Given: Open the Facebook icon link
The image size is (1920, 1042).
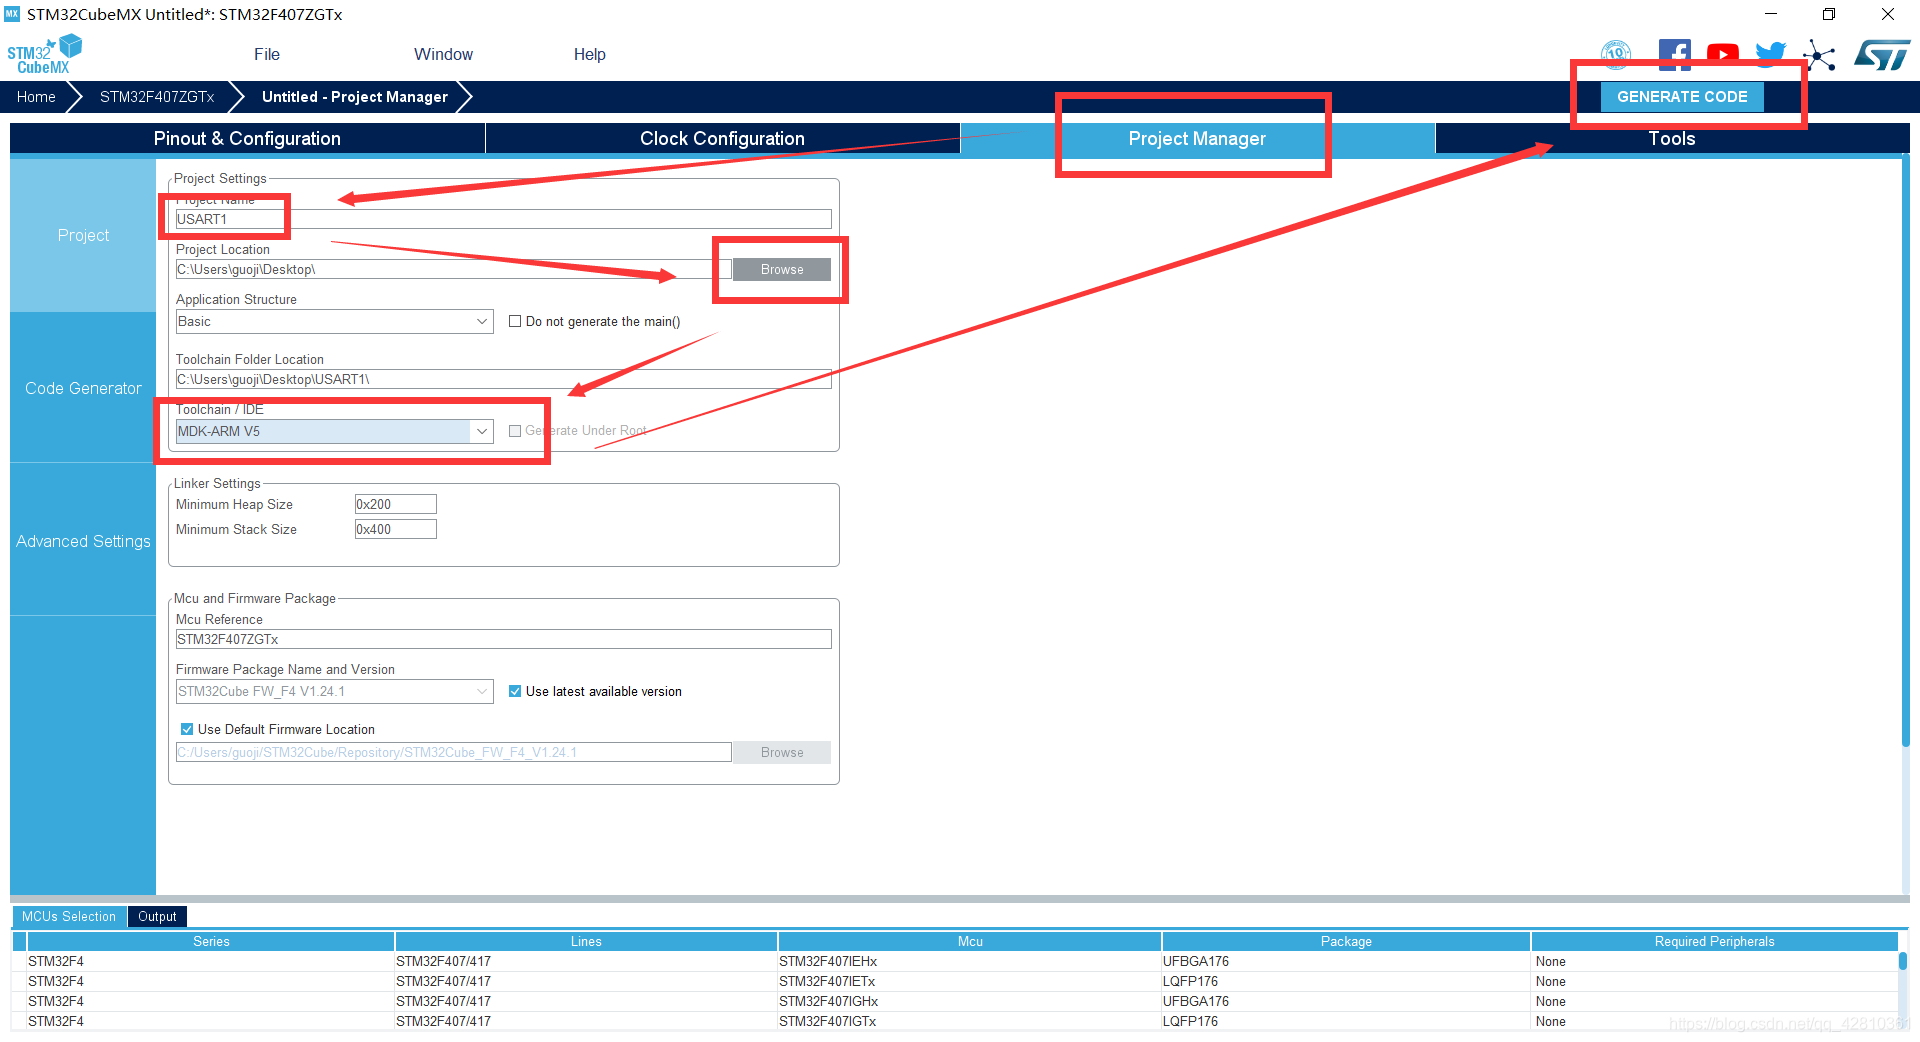Looking at the screenshot, I should point(1674,54).
